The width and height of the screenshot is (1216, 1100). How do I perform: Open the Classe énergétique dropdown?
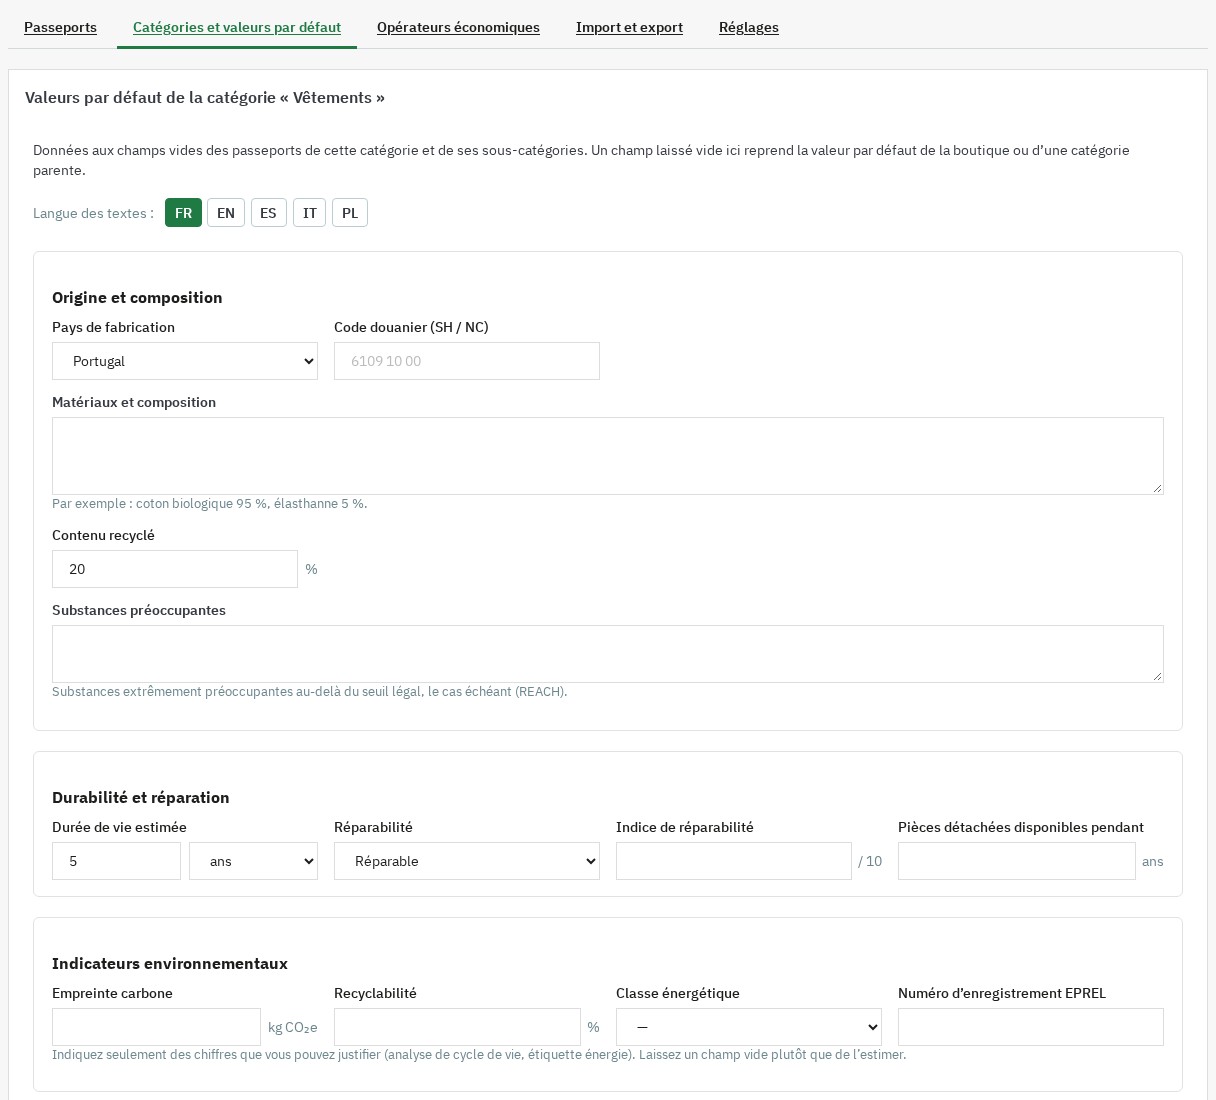tap(749, 1027)
